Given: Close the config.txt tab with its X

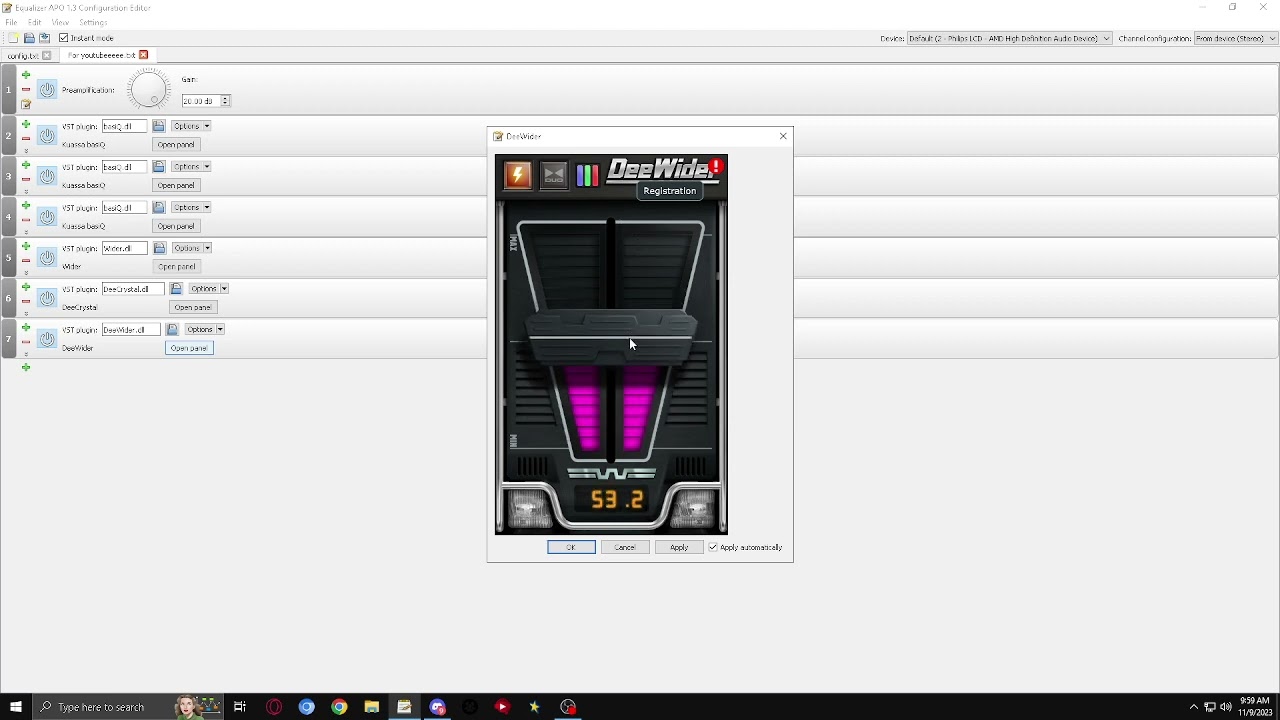Looking at the screenshot, I should point(46,55).
